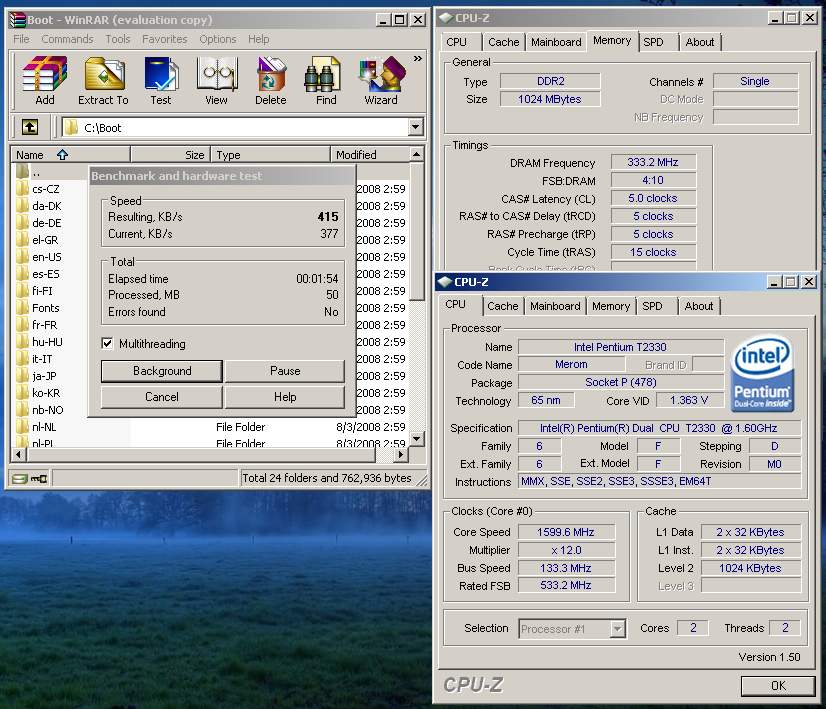Switch to Cache tab in front CPU-Z window

pyautogui.click(x=503, y=306)
